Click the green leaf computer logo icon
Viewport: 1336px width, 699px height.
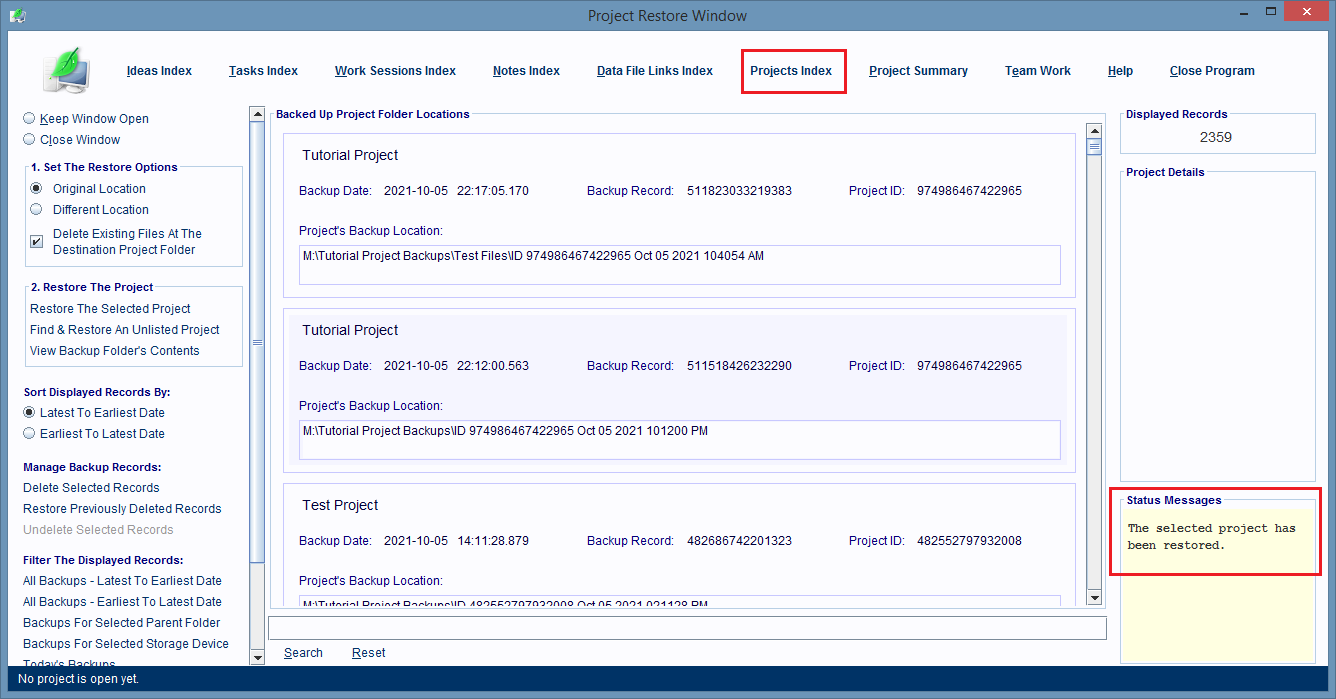coord(68,71)
